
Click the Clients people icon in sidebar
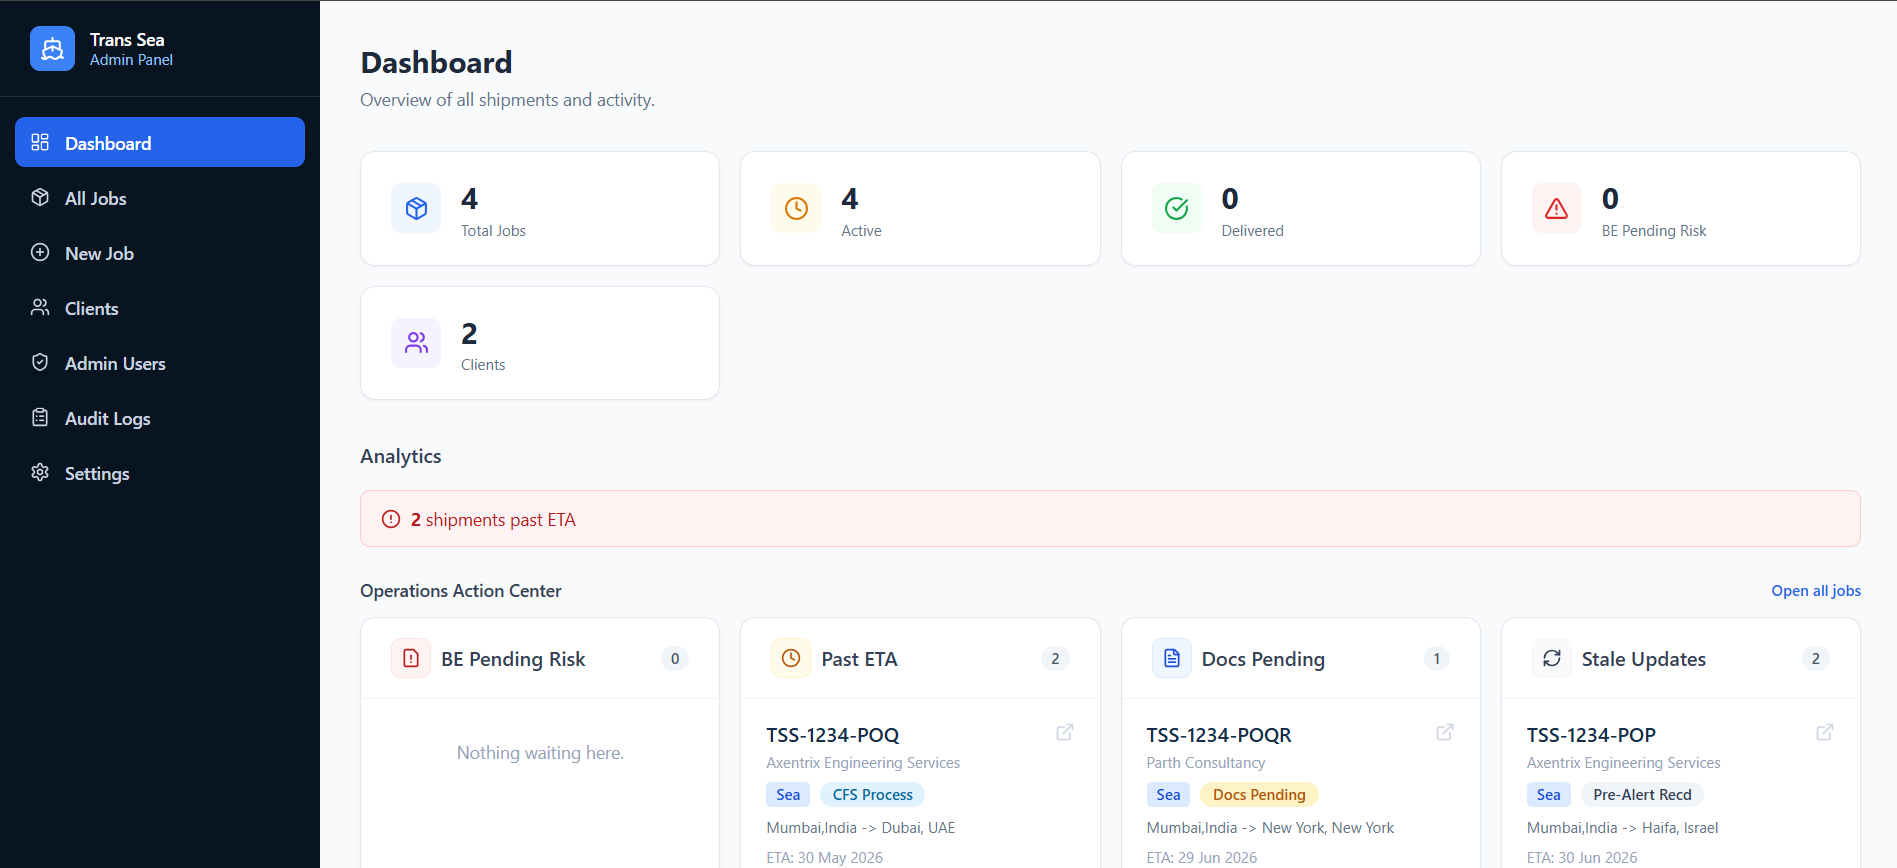40,307
